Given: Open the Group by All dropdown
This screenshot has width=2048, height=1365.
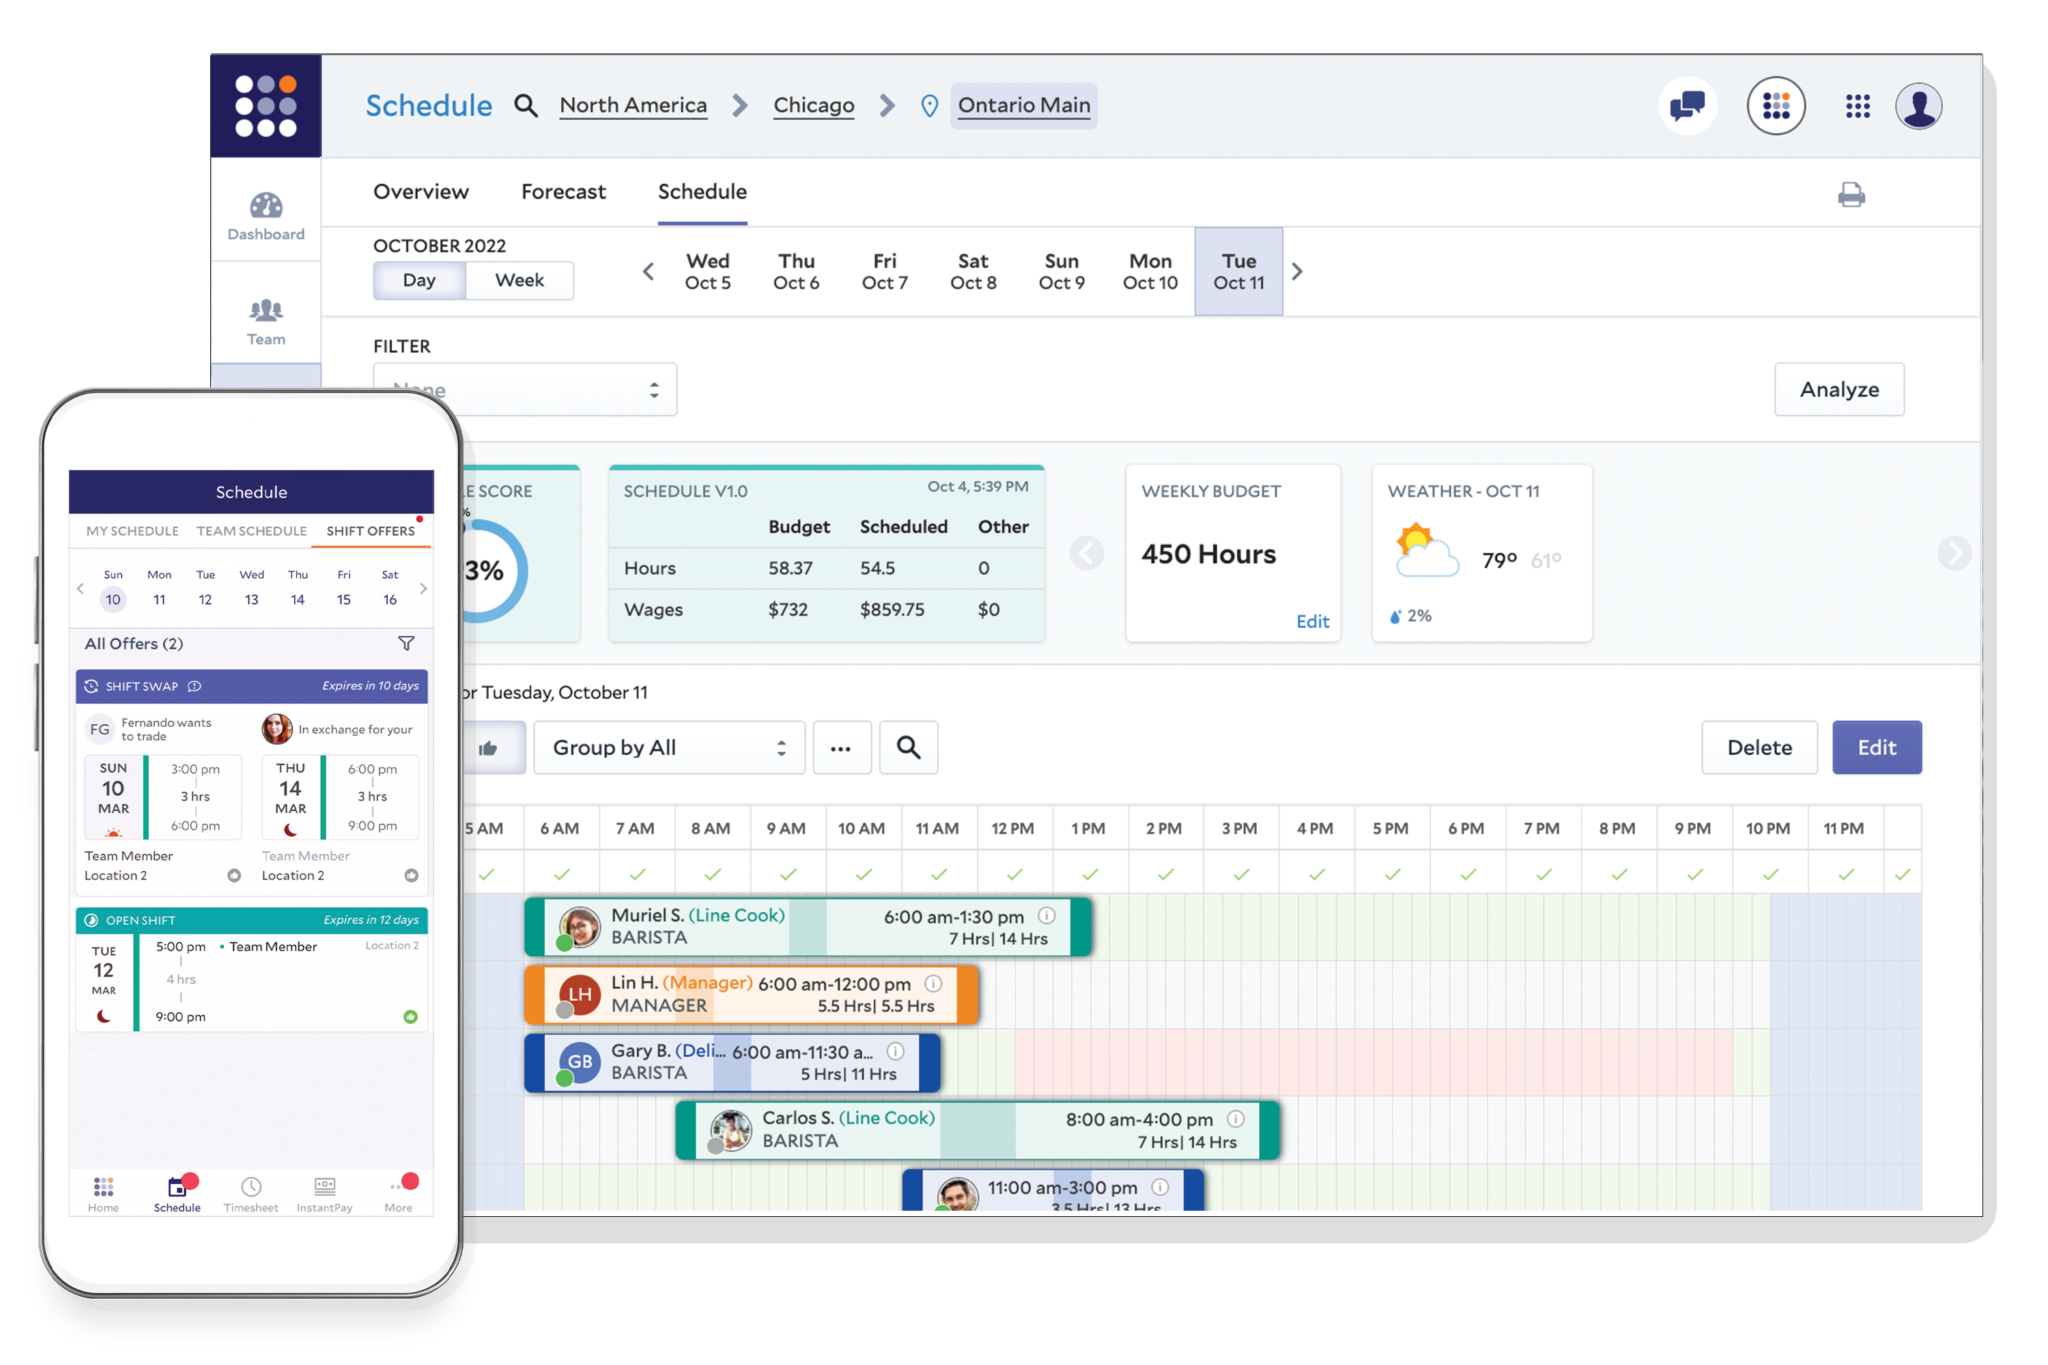Looking at the screenshot, I should point(668,747).
